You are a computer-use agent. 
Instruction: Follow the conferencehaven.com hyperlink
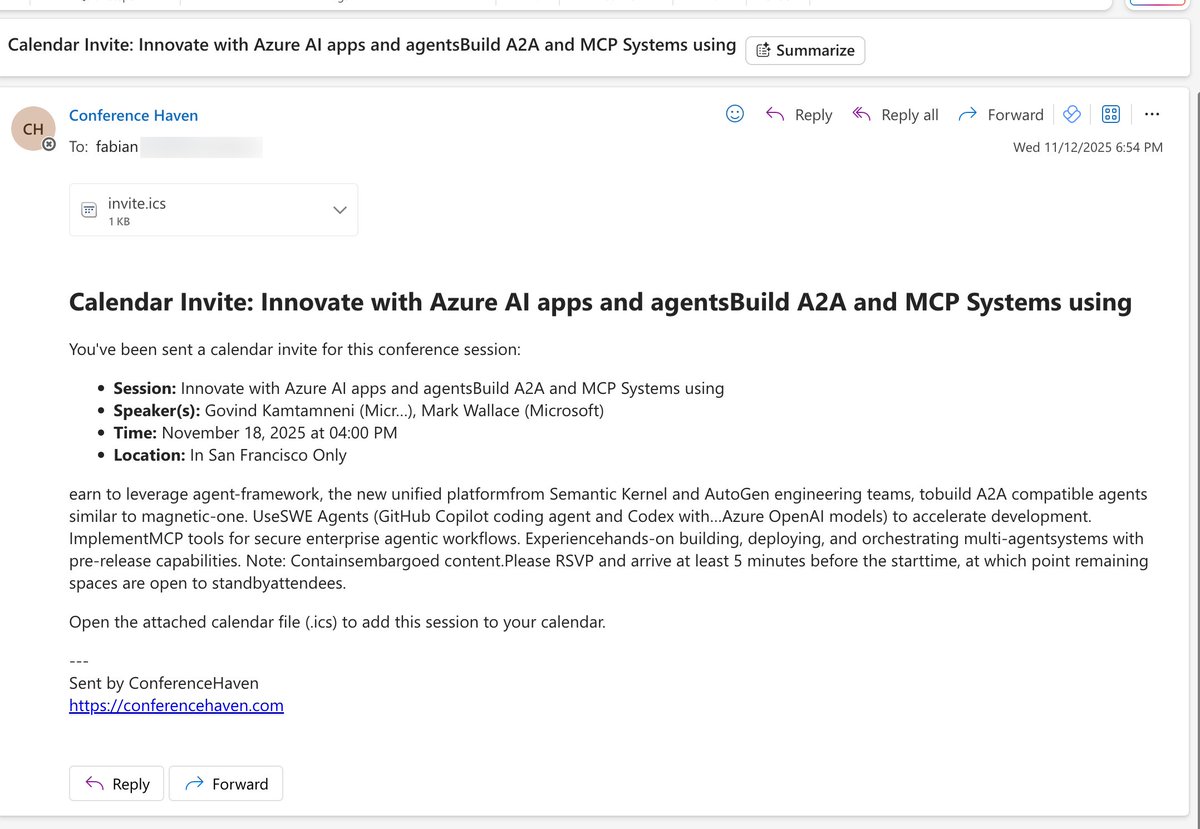click(x=176, y=705)
